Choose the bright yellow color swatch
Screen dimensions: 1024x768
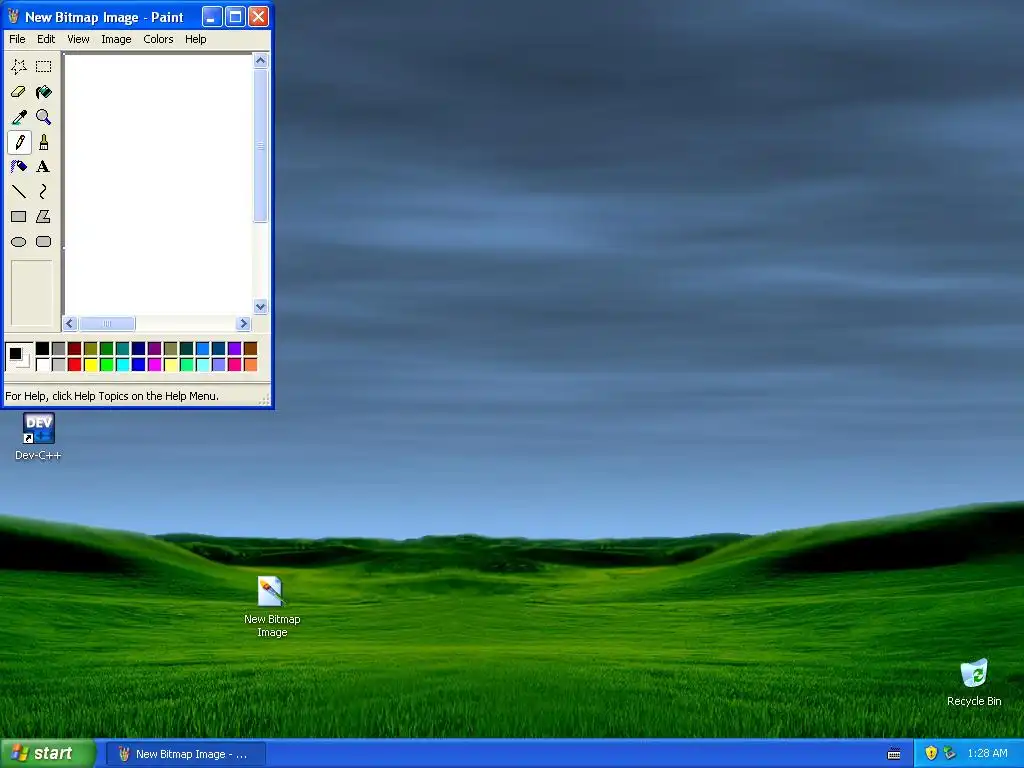pyautogui.click(x=91, y=364)
